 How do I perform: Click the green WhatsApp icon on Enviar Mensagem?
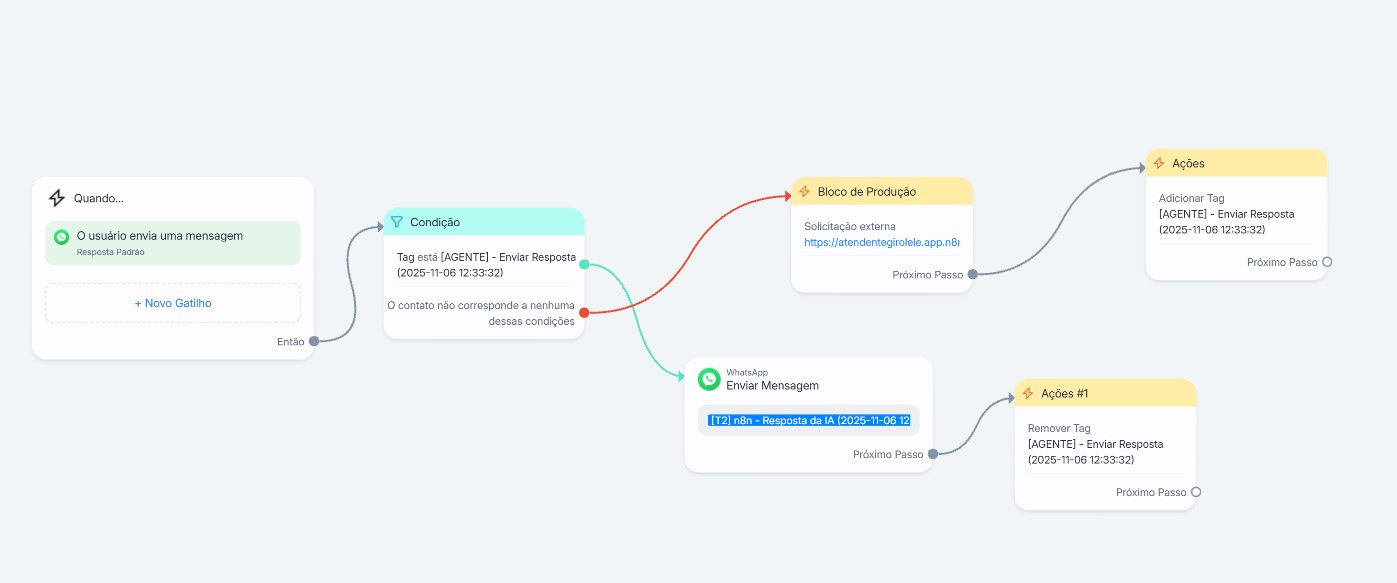coord(709,379)
